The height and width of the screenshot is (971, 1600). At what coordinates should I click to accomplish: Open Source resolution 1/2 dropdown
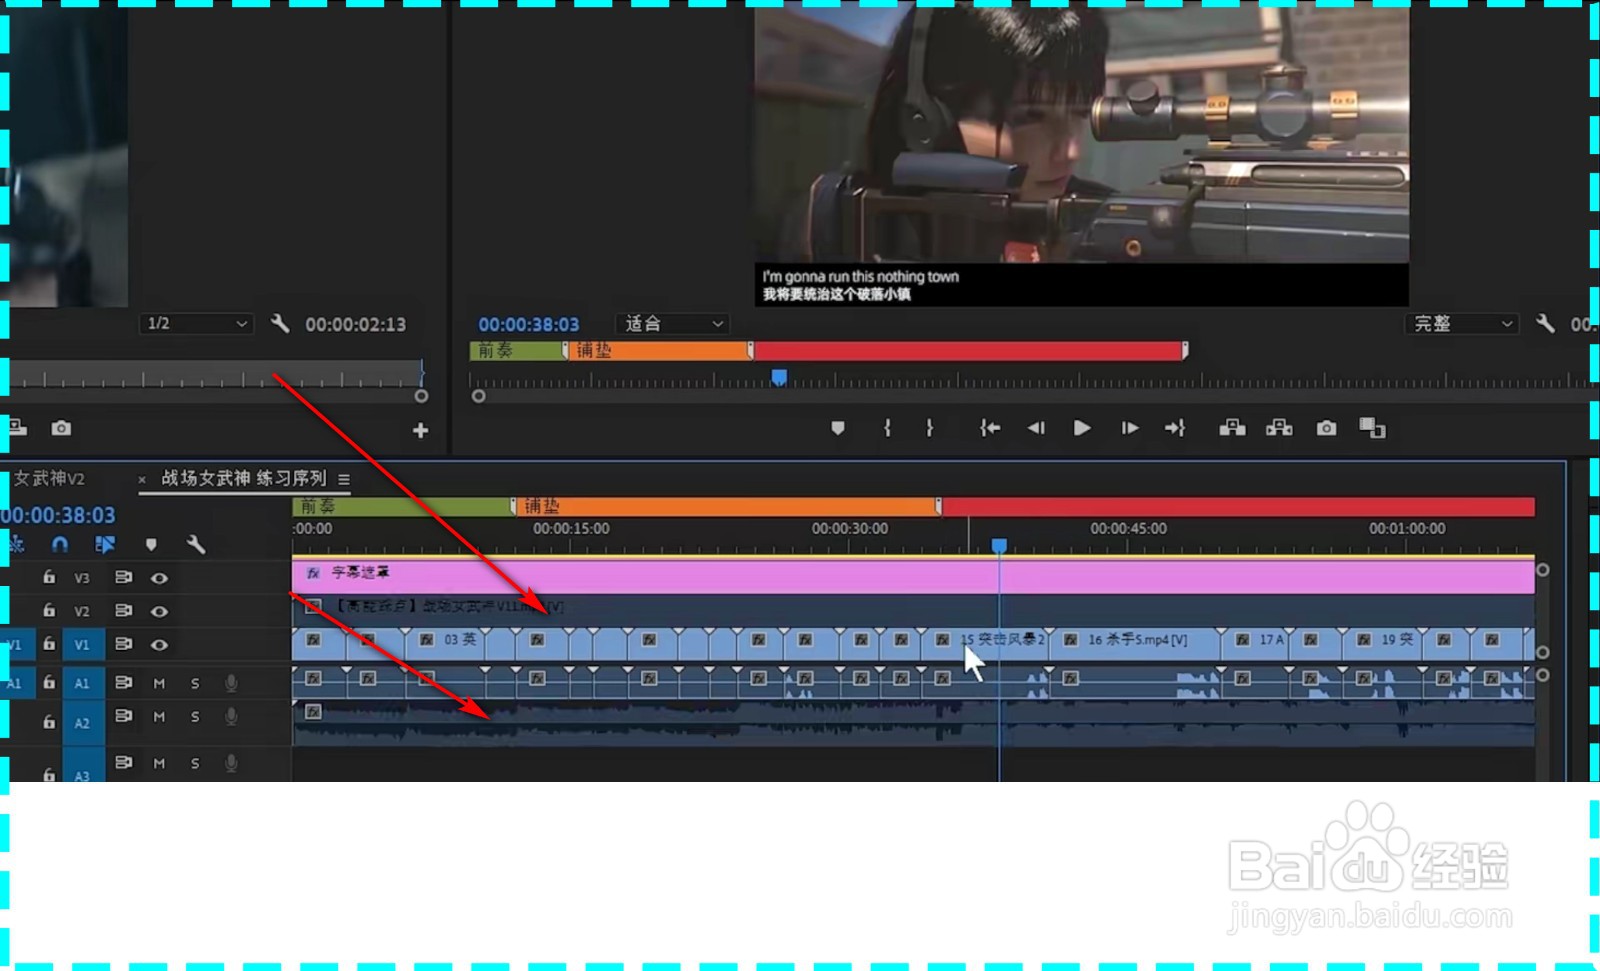tap(196, 323)
